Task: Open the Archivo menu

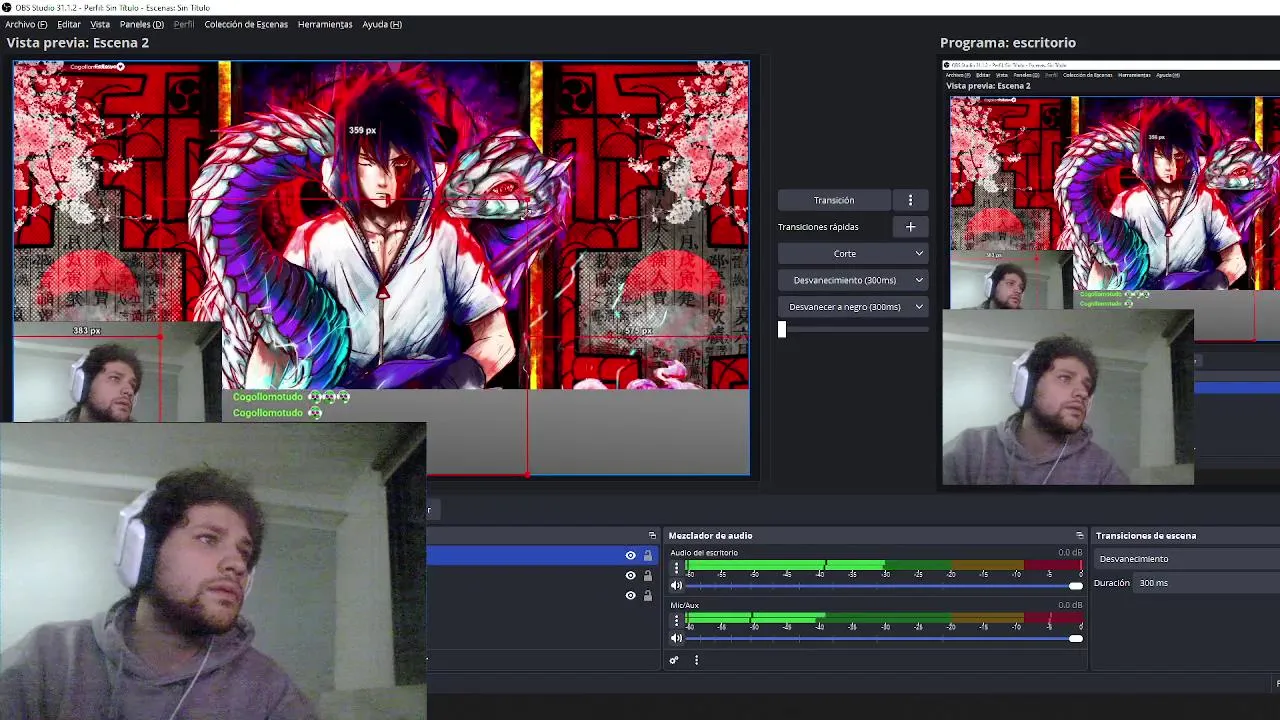Action: 26,24
